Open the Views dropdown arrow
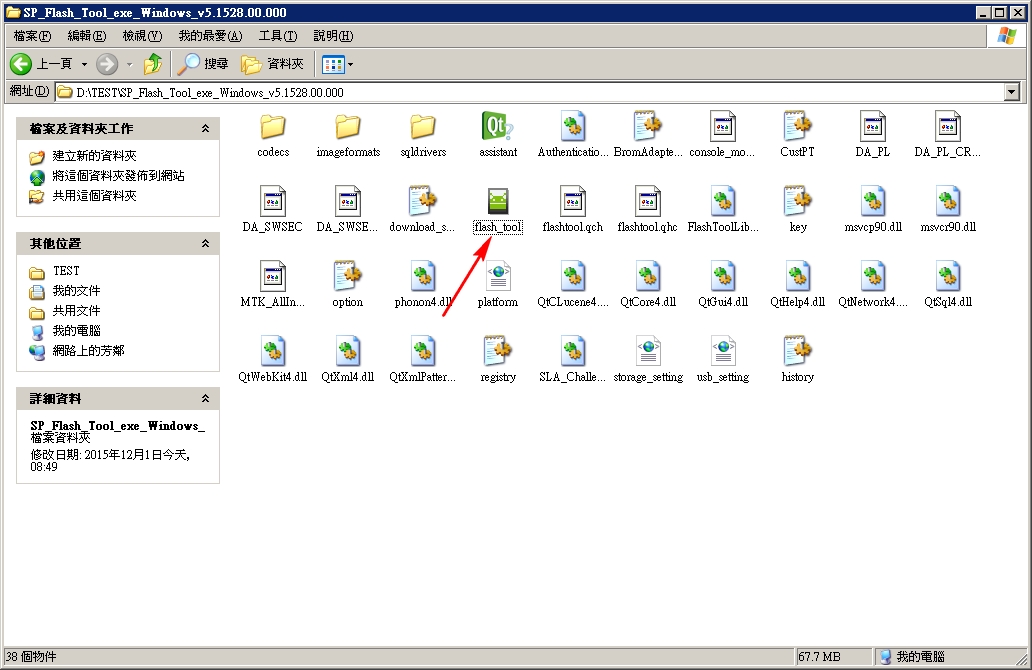 coord(350,64)
